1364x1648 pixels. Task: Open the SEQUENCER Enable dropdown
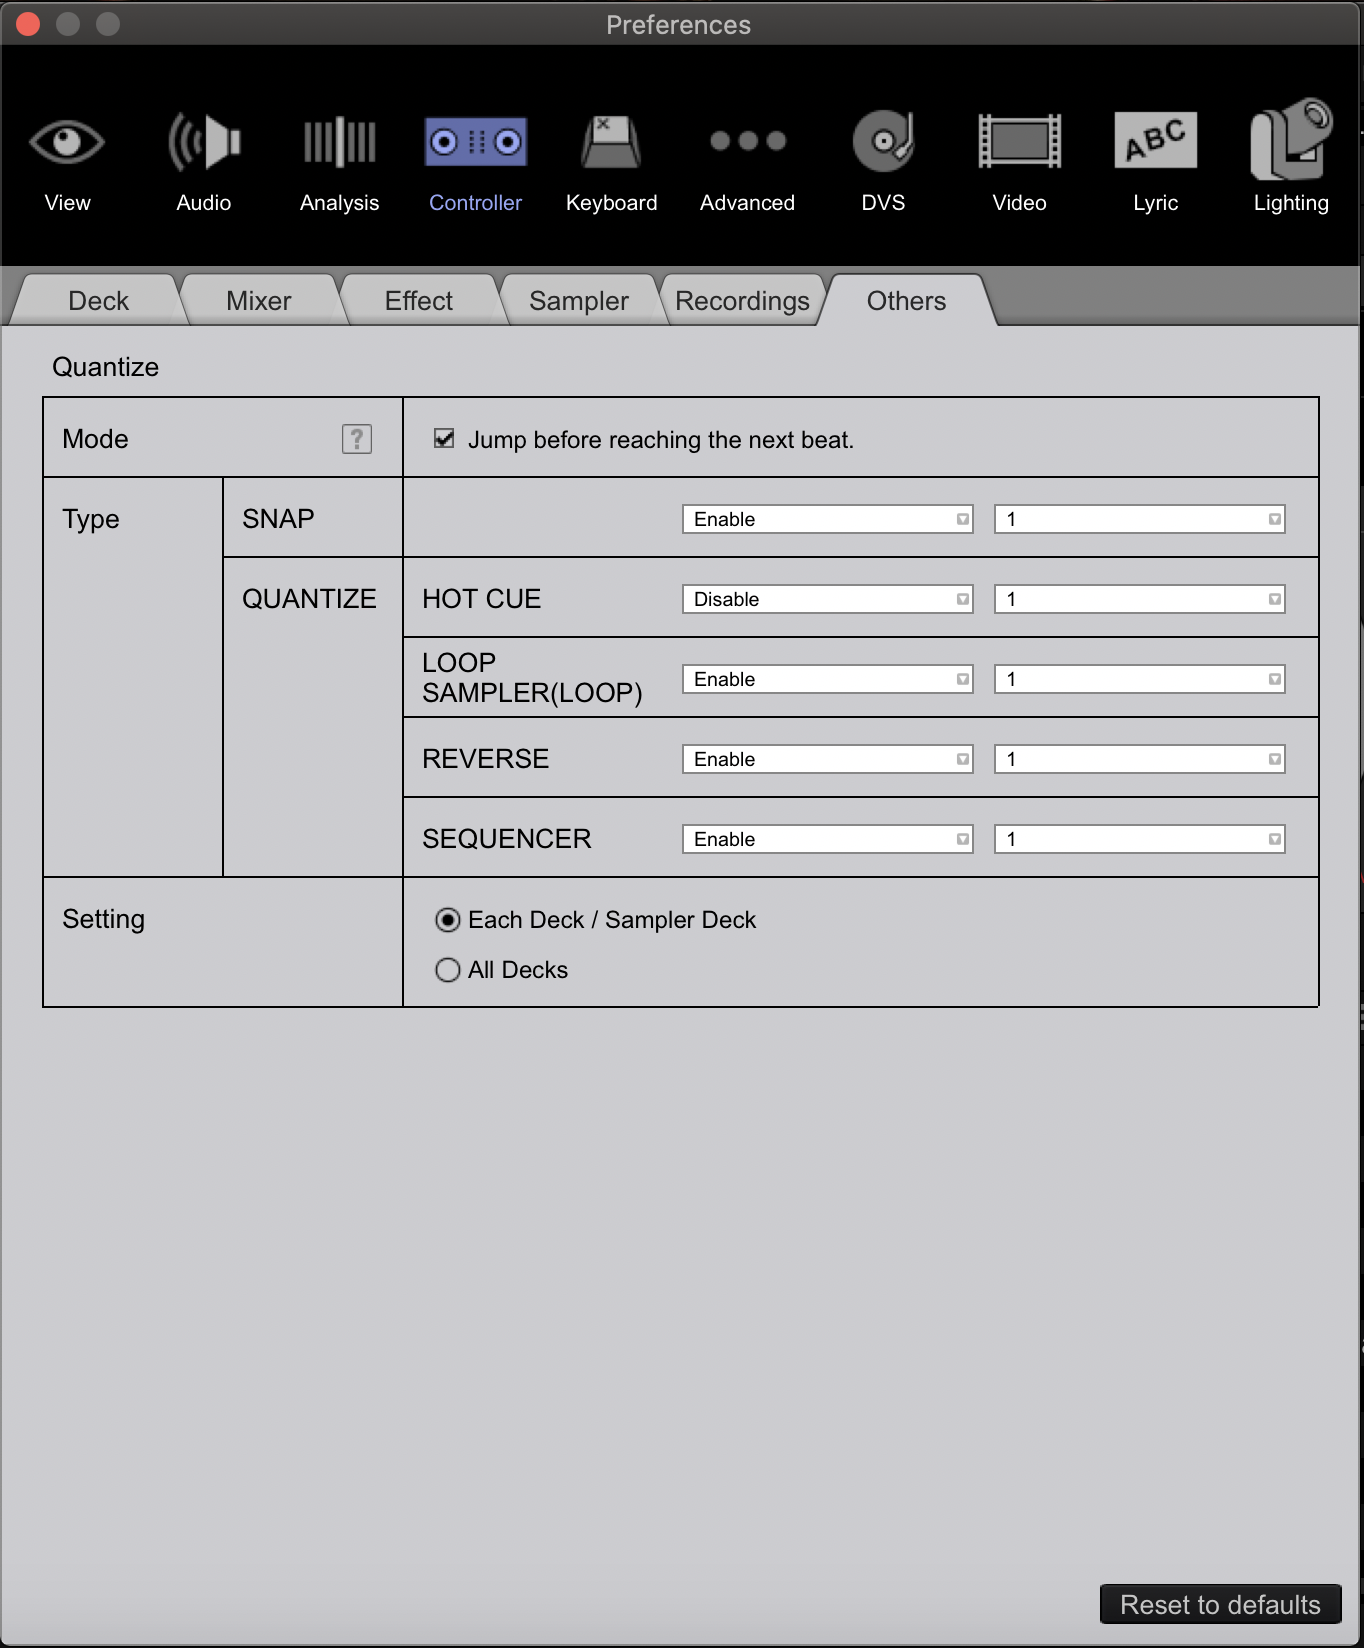[828, 839]
